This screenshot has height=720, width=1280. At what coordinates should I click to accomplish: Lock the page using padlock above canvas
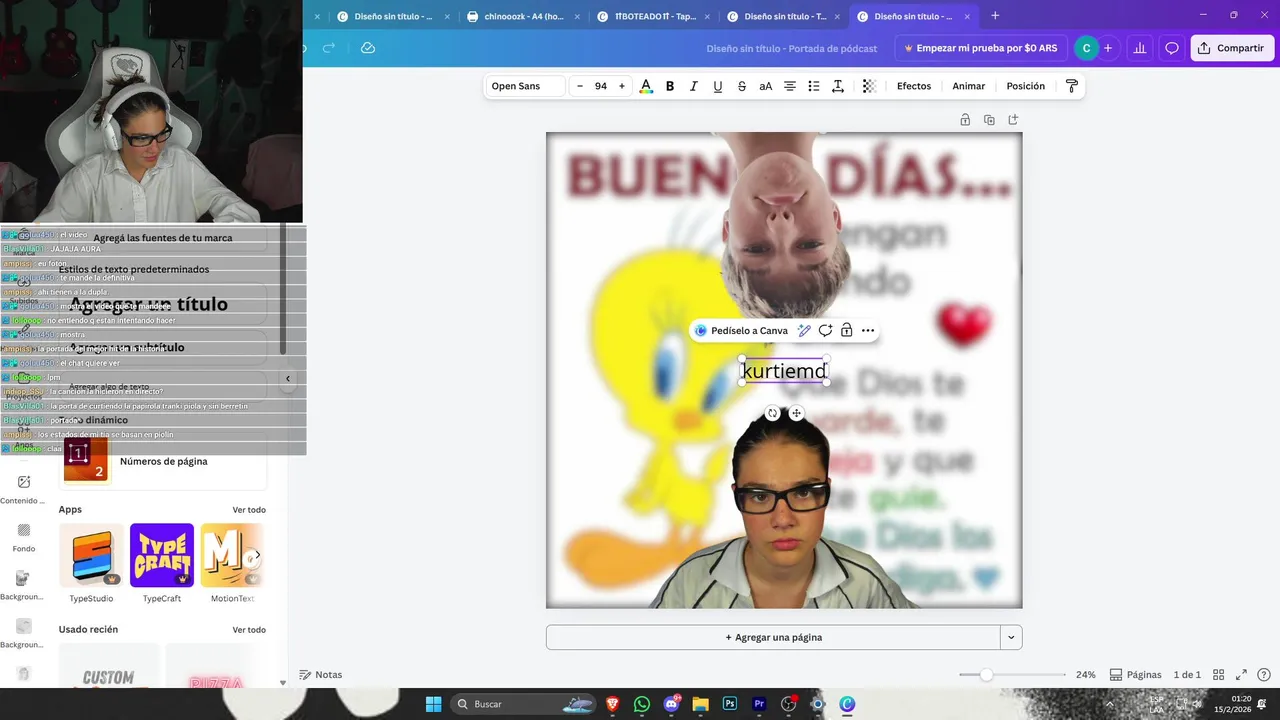tap(965, 120)
